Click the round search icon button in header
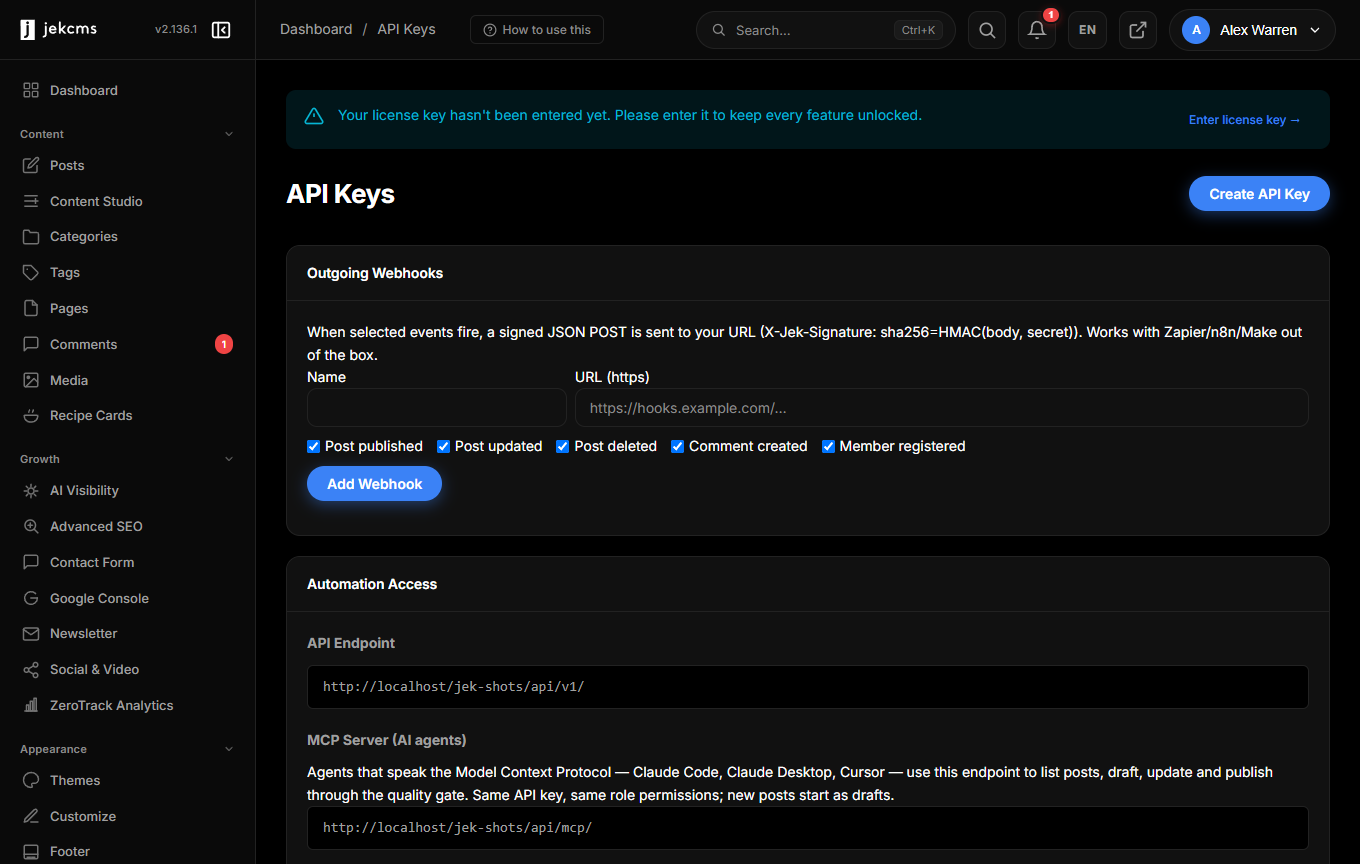 click(x=987, y=30)
